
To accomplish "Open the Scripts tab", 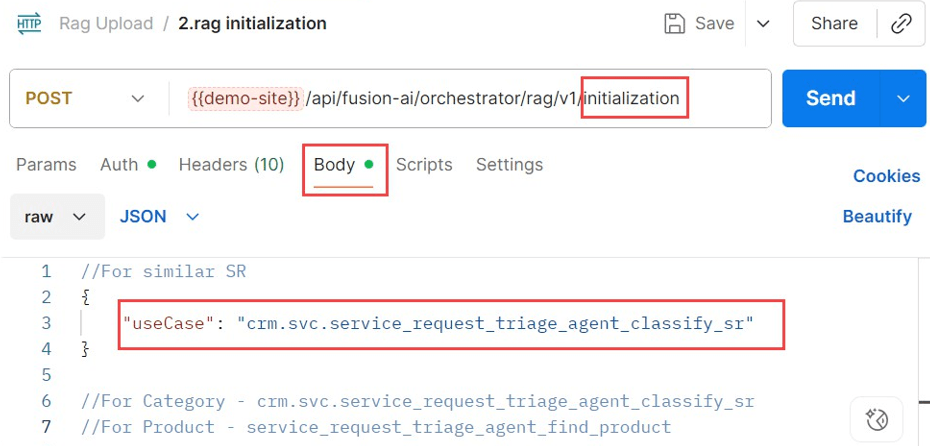I will (x=424, y=164).
